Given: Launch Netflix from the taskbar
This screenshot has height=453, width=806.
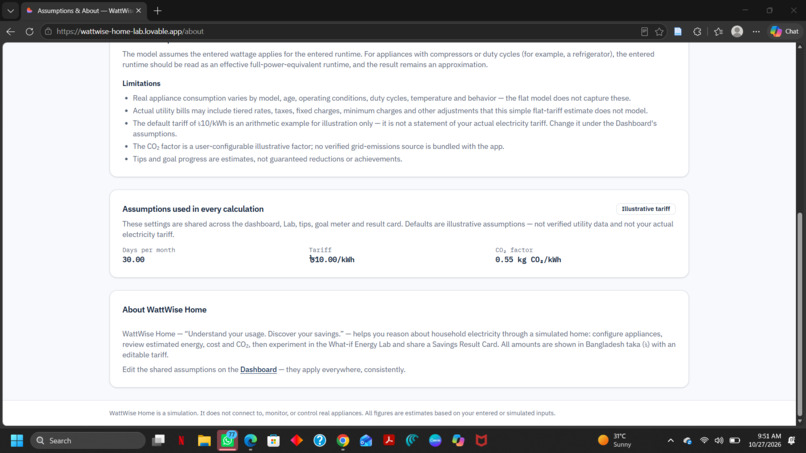Looking at the screenshot, I should 181,441.
